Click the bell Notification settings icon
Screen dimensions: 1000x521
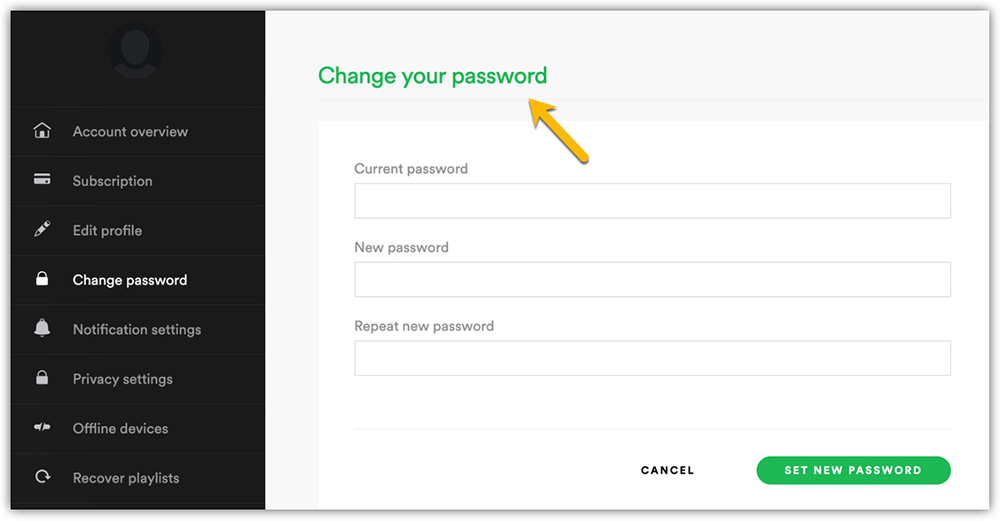(42, 329)
